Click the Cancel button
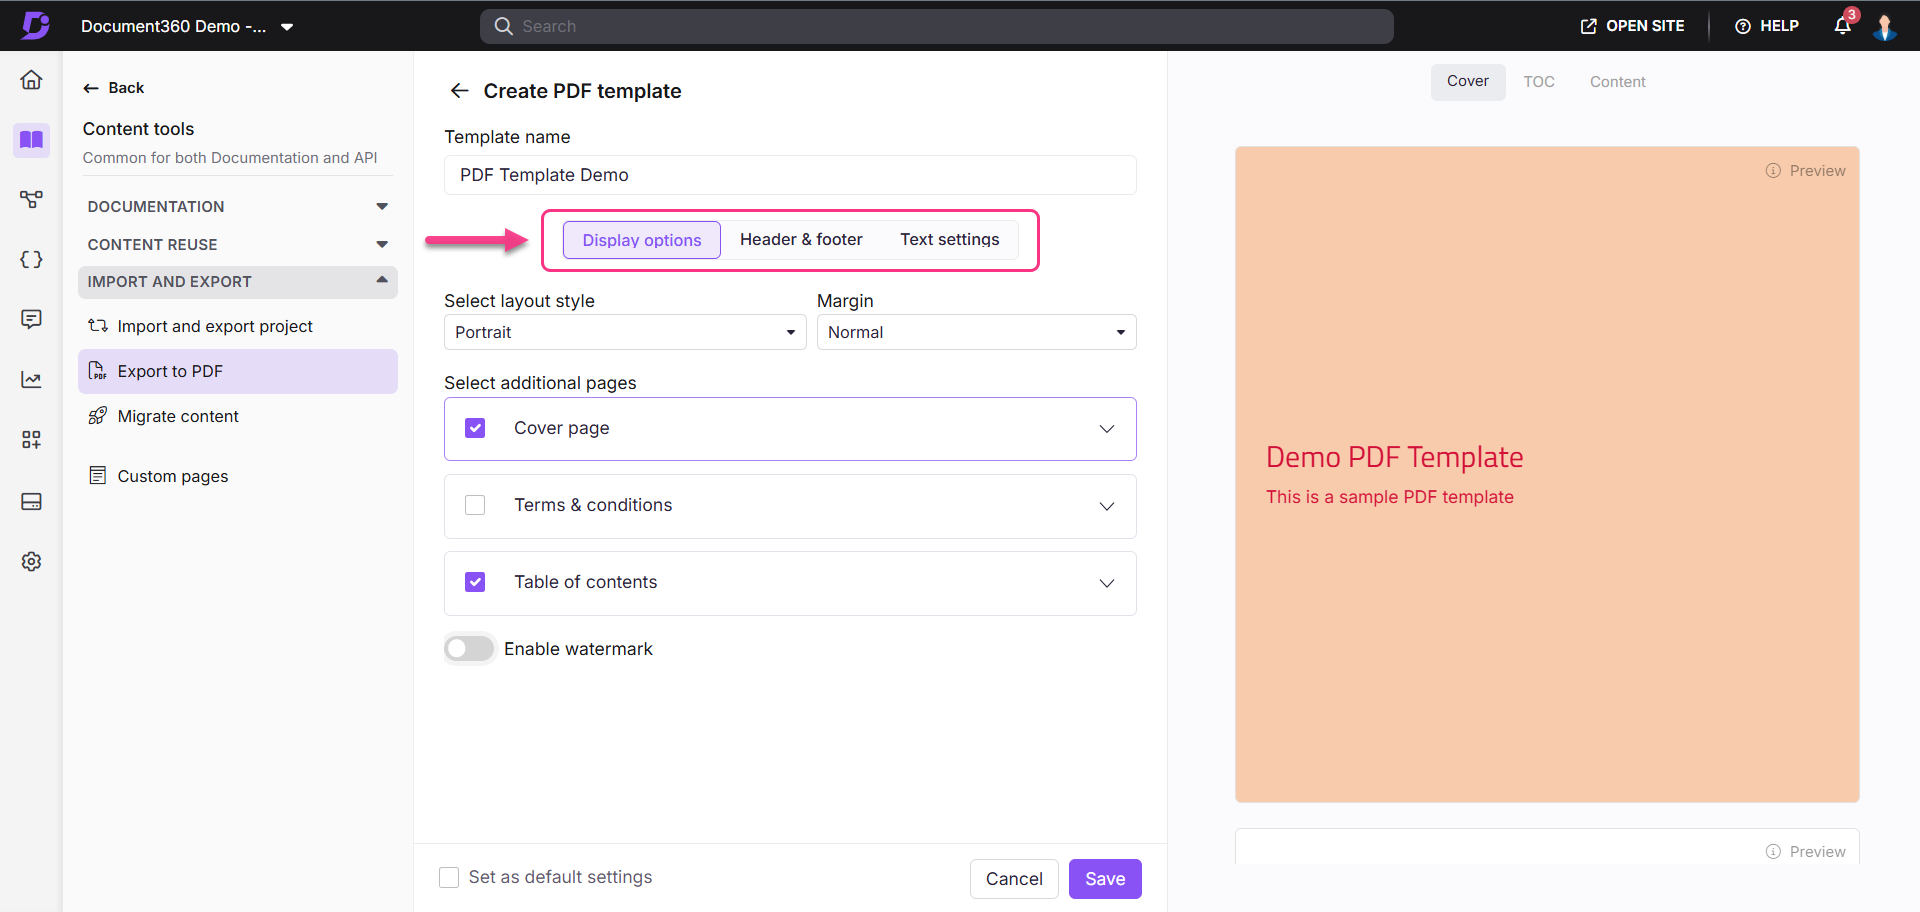This screenshot has width=1920, height=912. pos(1013,879)
